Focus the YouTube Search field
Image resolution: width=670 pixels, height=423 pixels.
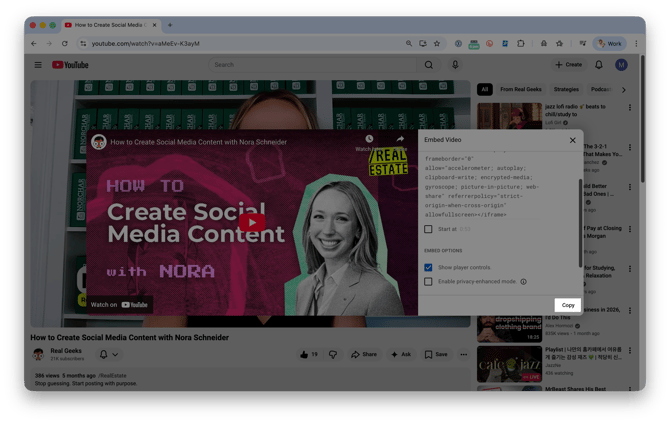(x=312, y=65)
